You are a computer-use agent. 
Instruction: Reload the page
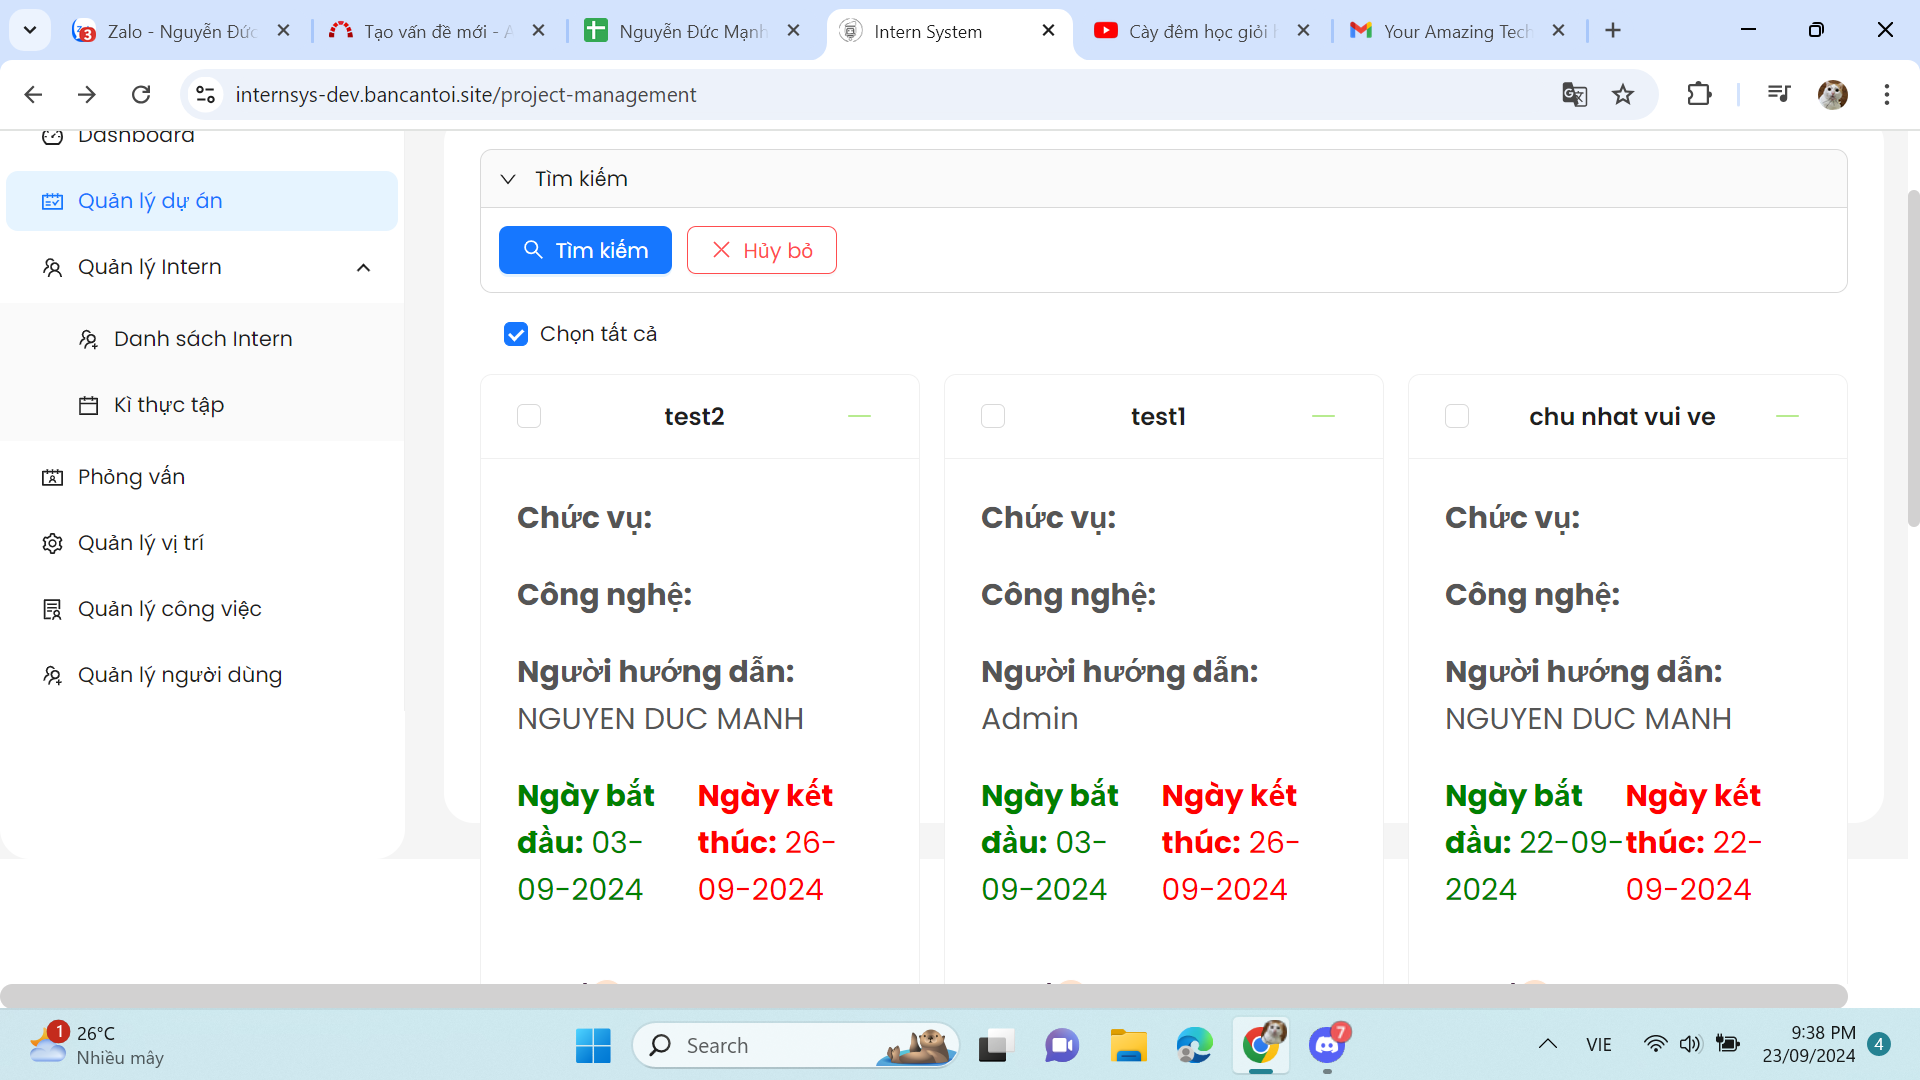point(141,94)
